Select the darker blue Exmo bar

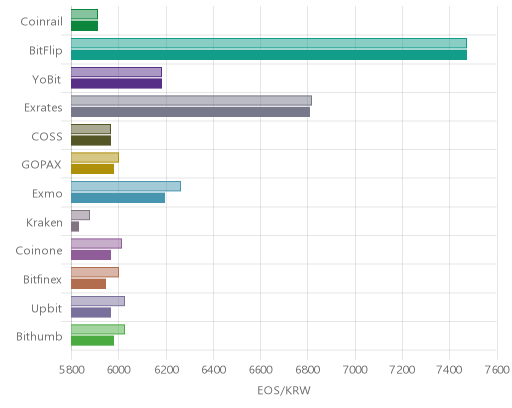click(x=118, y=198)
